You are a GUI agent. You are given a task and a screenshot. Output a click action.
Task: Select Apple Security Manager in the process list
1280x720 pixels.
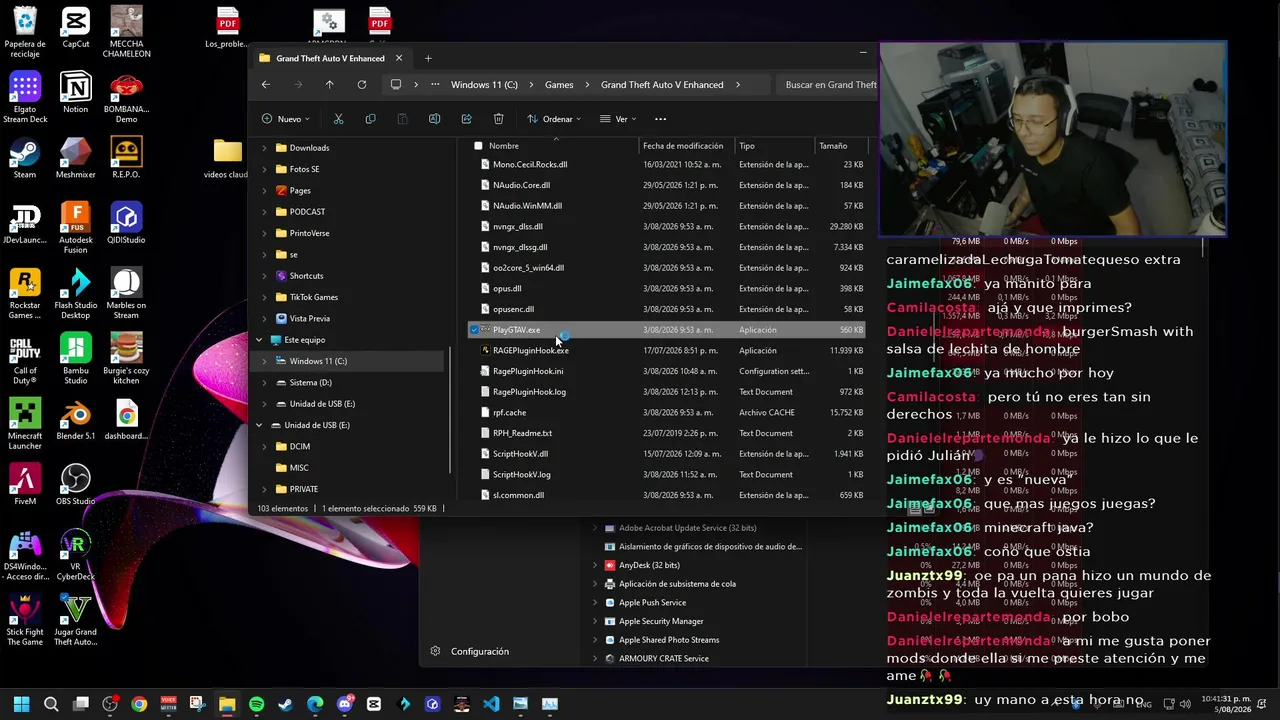(661, 621)
